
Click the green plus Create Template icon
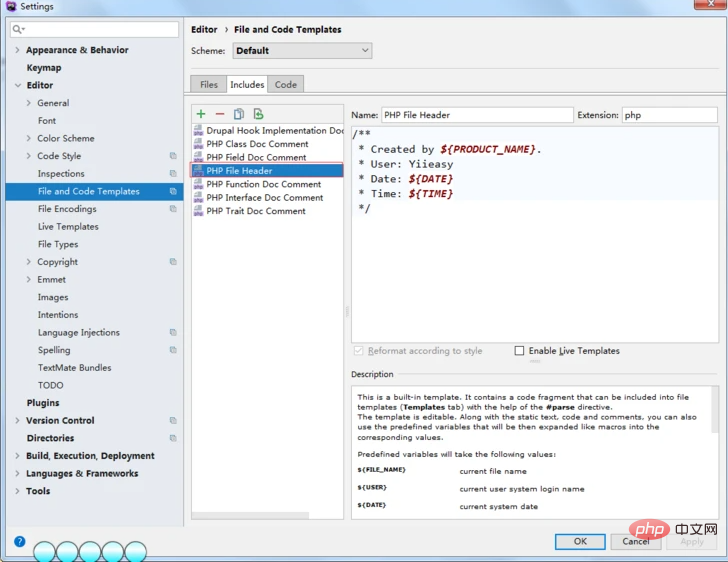tap(201, 114)
